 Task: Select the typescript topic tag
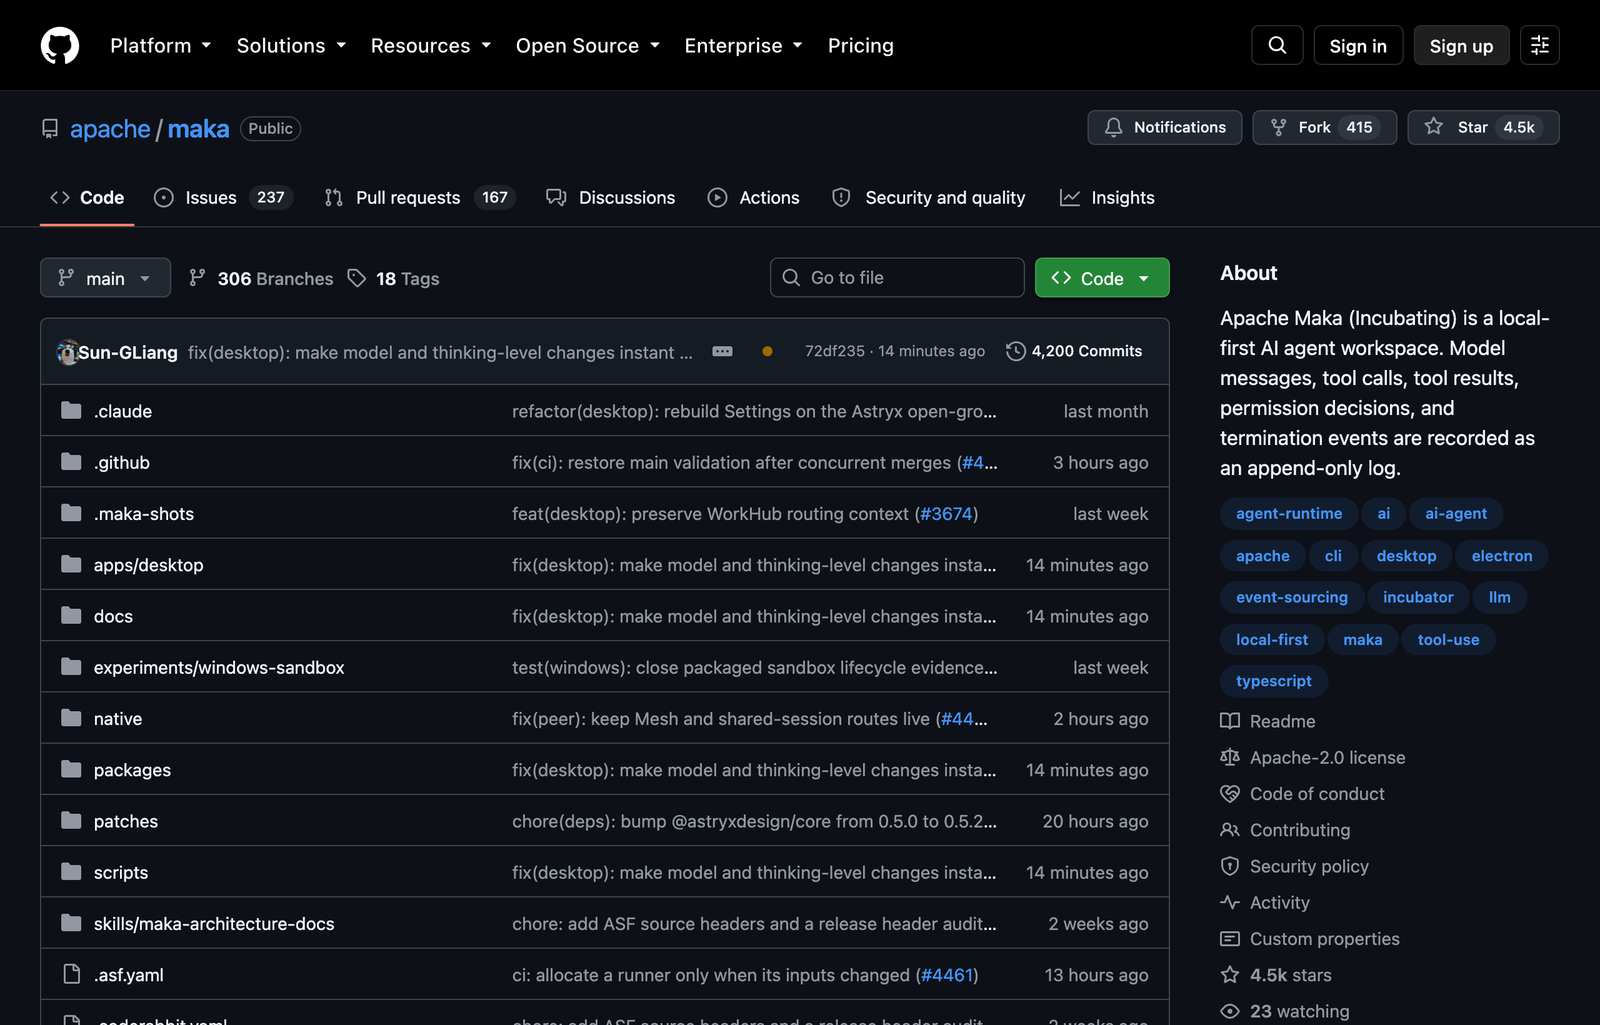(1274, 681)
